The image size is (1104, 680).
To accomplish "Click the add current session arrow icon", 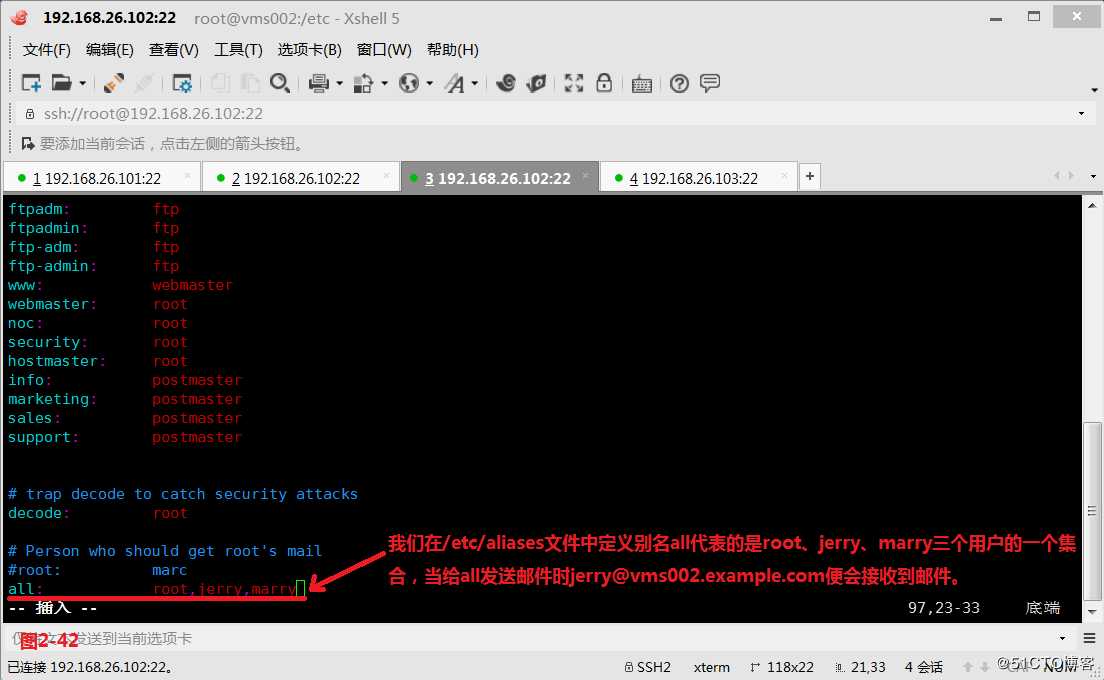I will pyautogui.click(x=28, y=144).
